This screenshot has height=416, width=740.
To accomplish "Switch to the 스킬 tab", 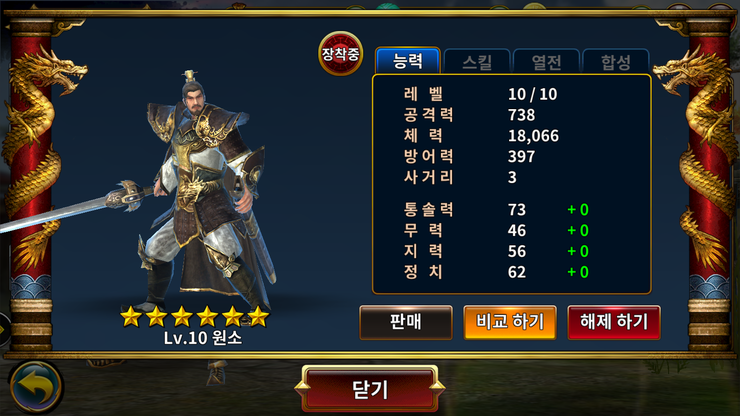I will pos(477,61).
